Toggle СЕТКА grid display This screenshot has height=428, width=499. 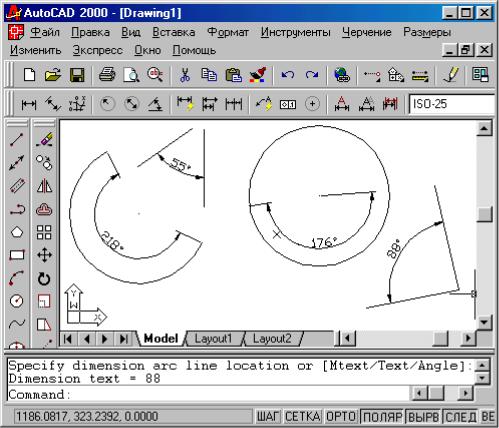[303, 417]
